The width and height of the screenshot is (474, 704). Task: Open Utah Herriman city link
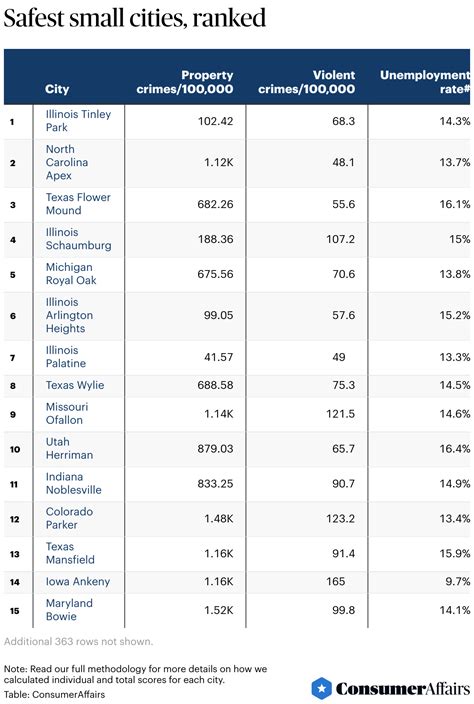(69, 449)
